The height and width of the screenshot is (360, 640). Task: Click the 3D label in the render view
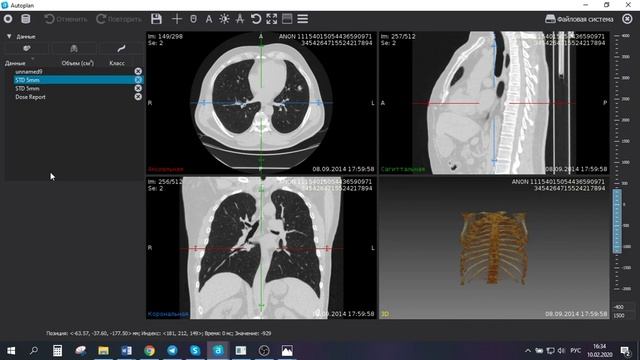coord(384,314)
